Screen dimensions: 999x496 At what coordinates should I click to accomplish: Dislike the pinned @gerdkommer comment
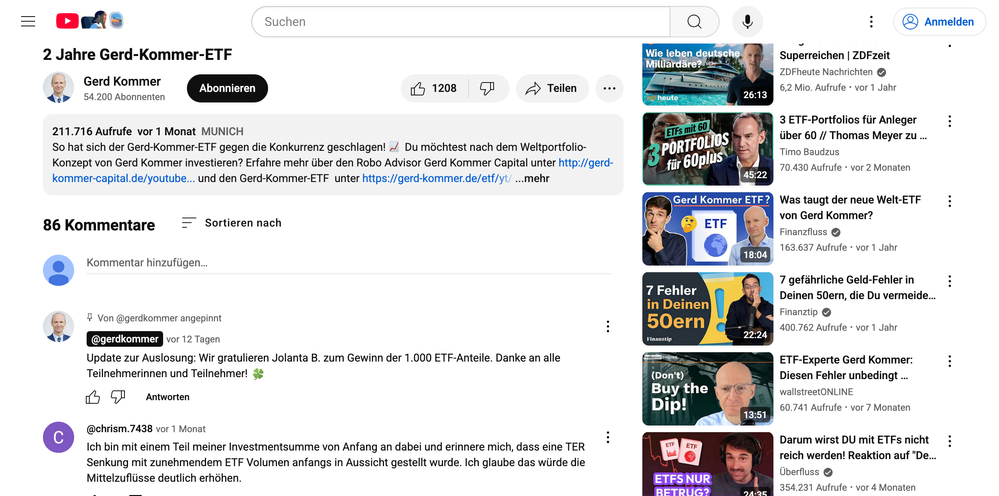click(x=119, y=397)
